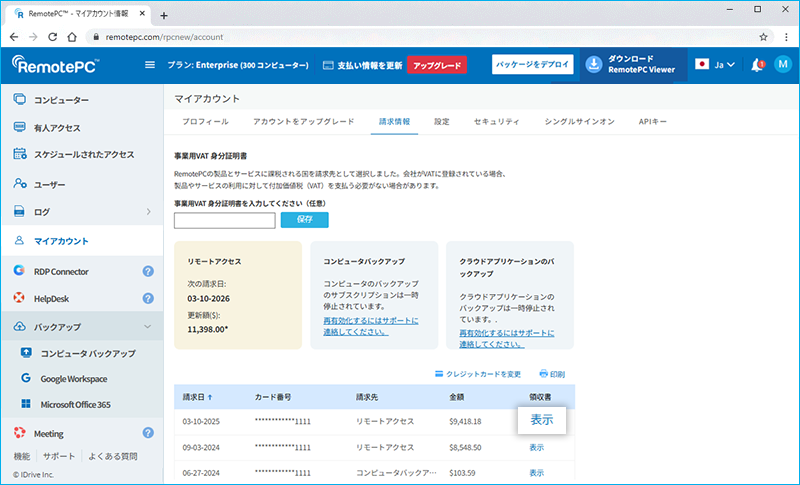Click the download RemotePC Viewer icon
800x485 pixels.
(x=593, y=64)
